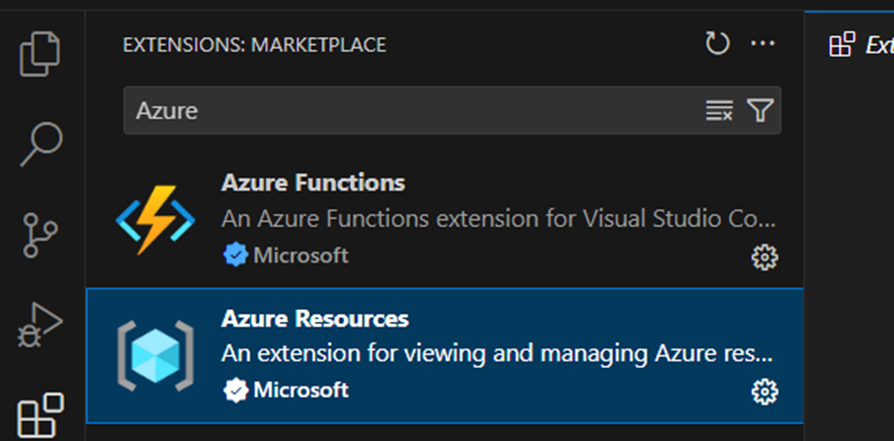
Task: Click Microsoft publisher under Azure Resources
Action: (300, 390)
